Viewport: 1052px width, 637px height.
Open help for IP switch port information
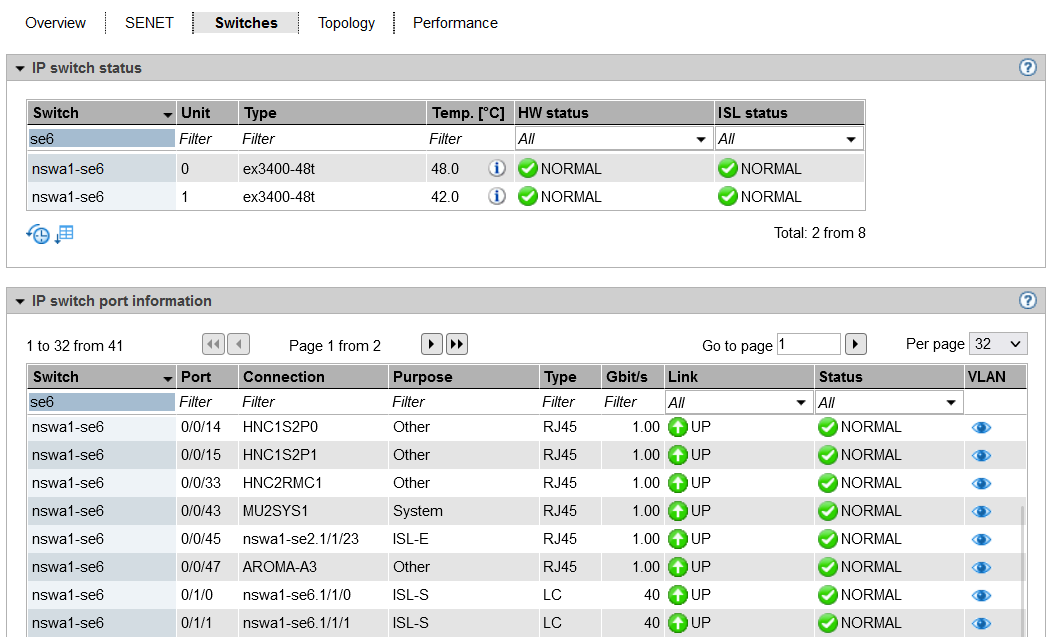1027,300
